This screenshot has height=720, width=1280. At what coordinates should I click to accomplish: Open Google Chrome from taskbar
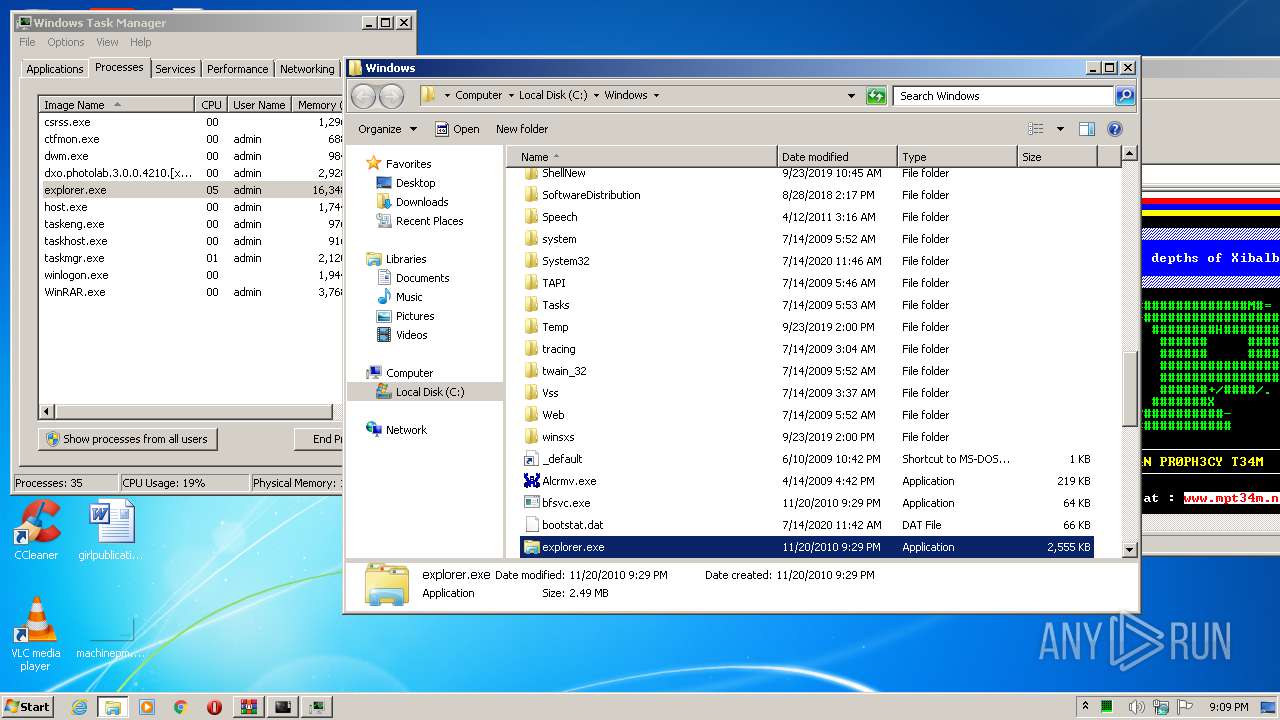181,707
